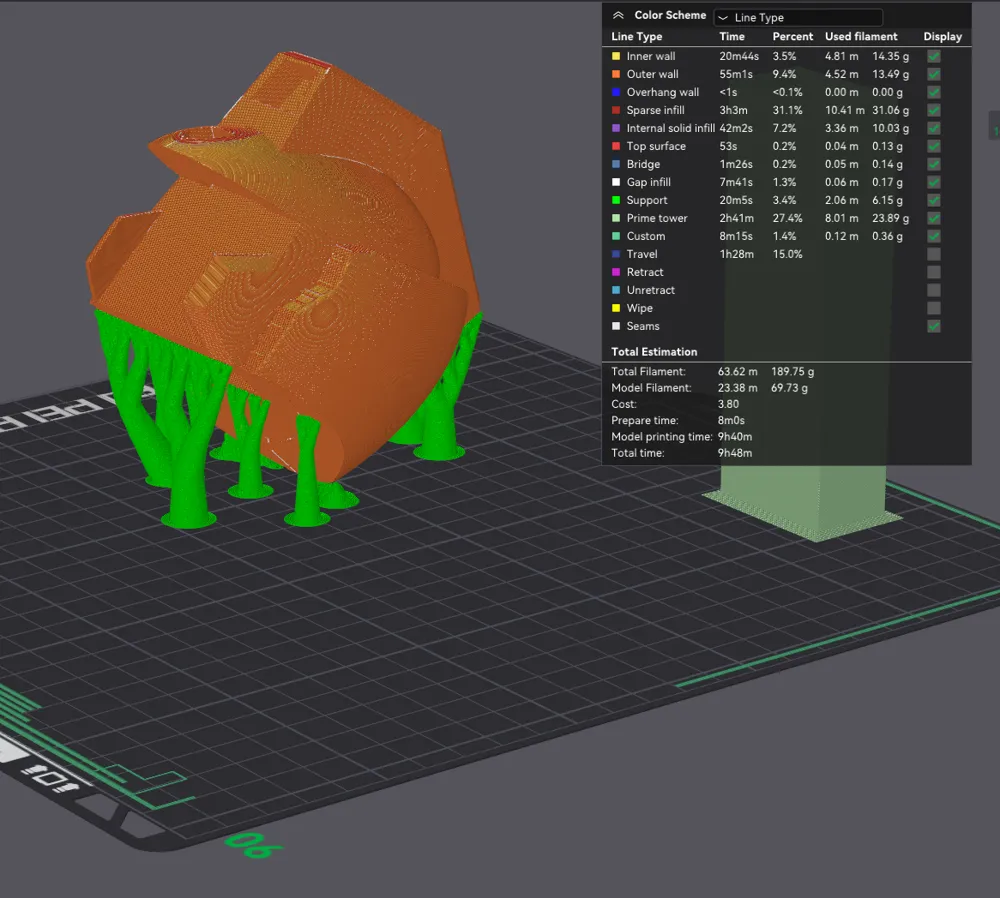Click the magenta Retract color swatch
This screenshot has width=1000, height=898.
(616, 272)
